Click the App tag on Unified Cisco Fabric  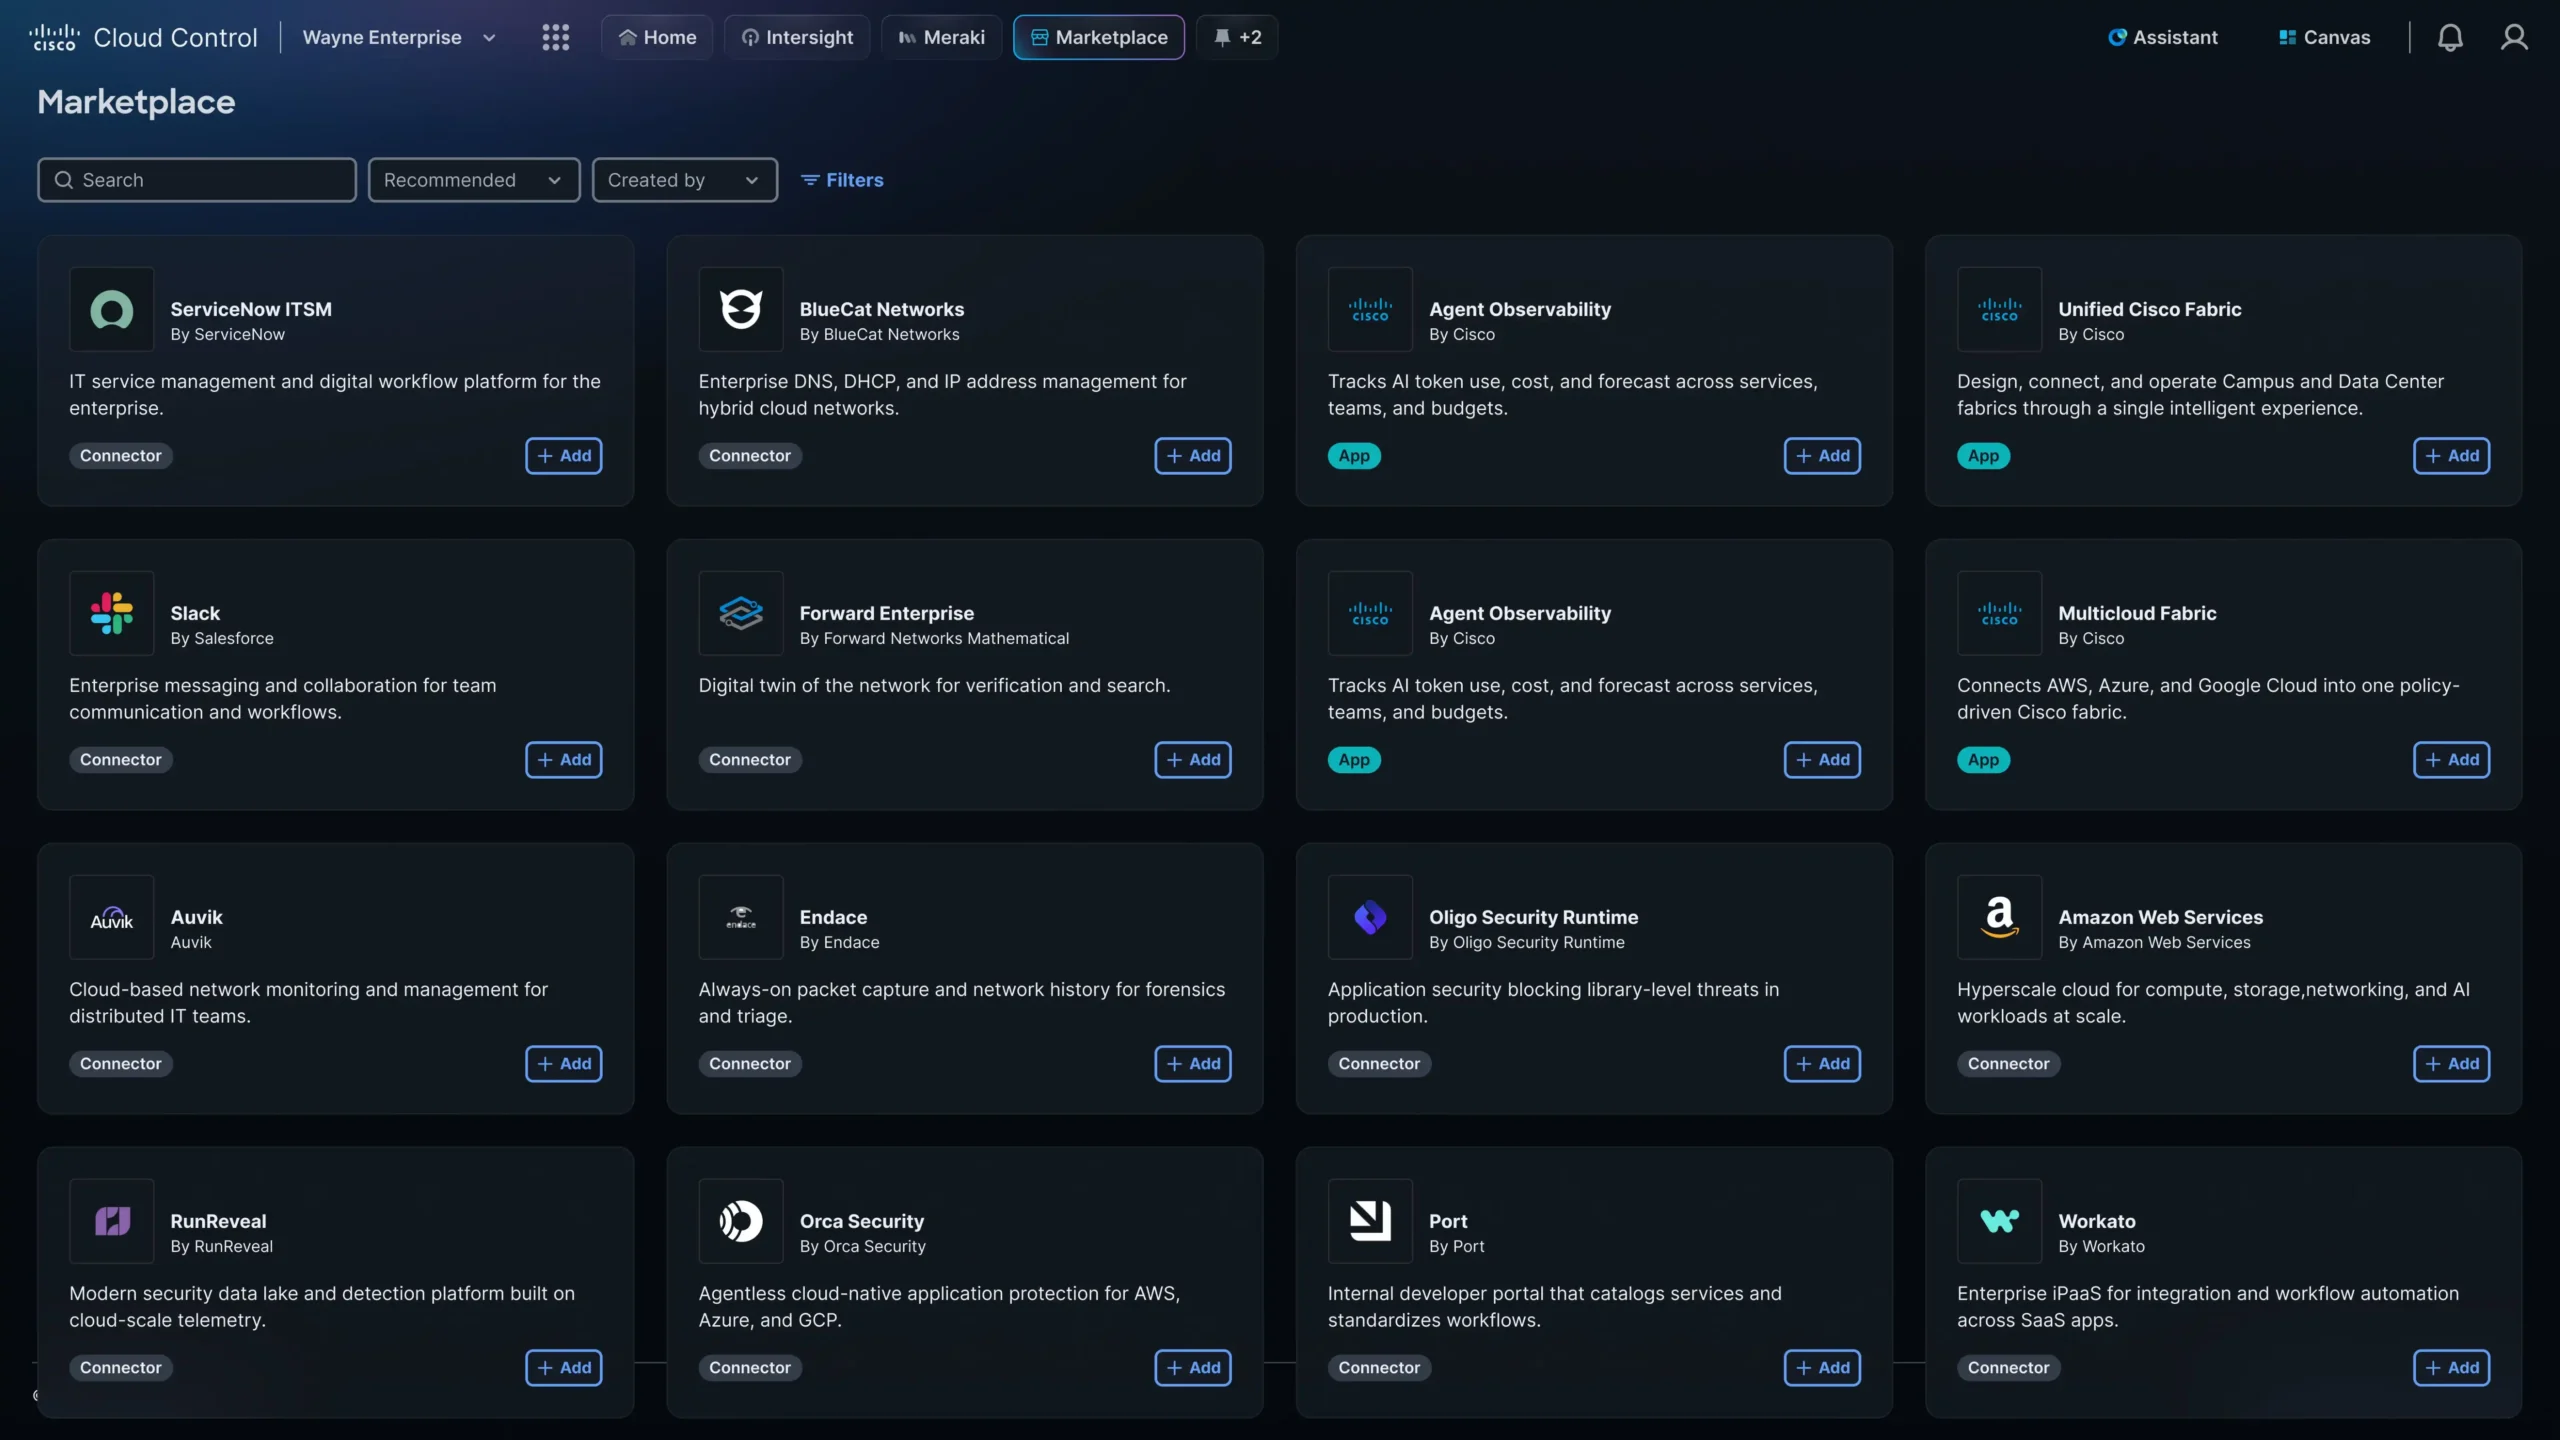click(x=1983, y=456)
